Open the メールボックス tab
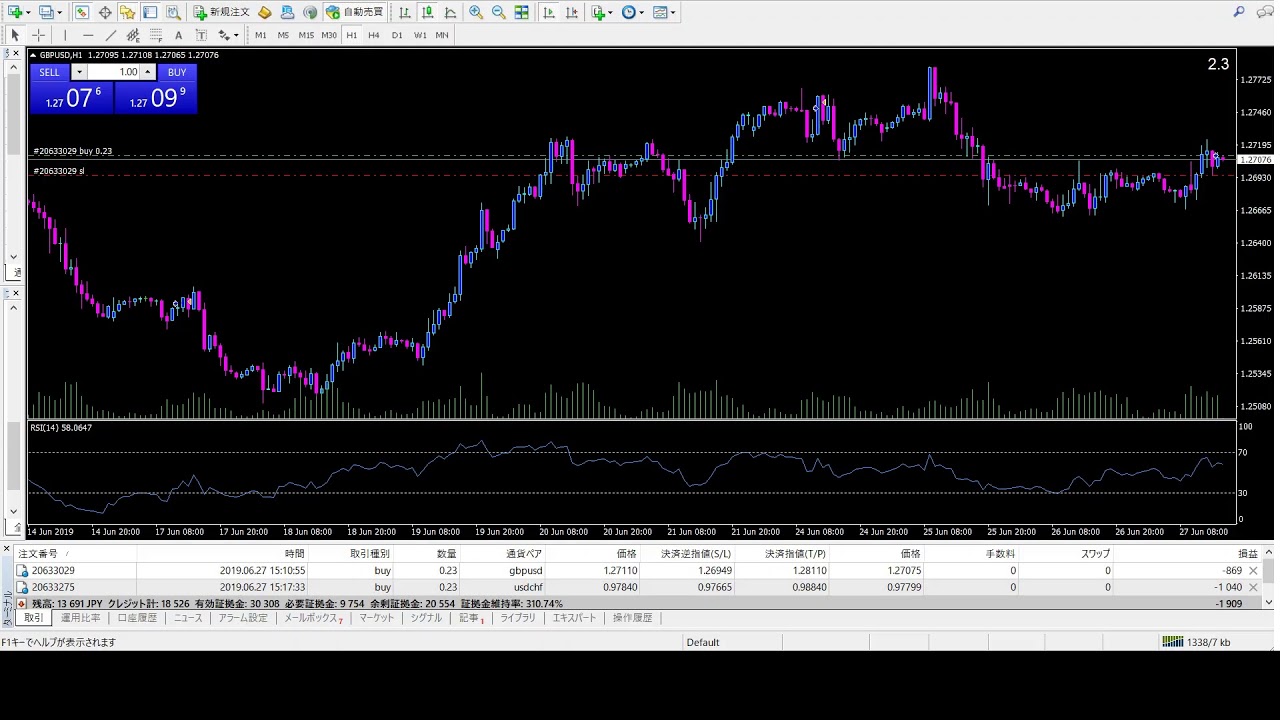The height and width of the screenshot is (720, 1280). tap(311, 618)
